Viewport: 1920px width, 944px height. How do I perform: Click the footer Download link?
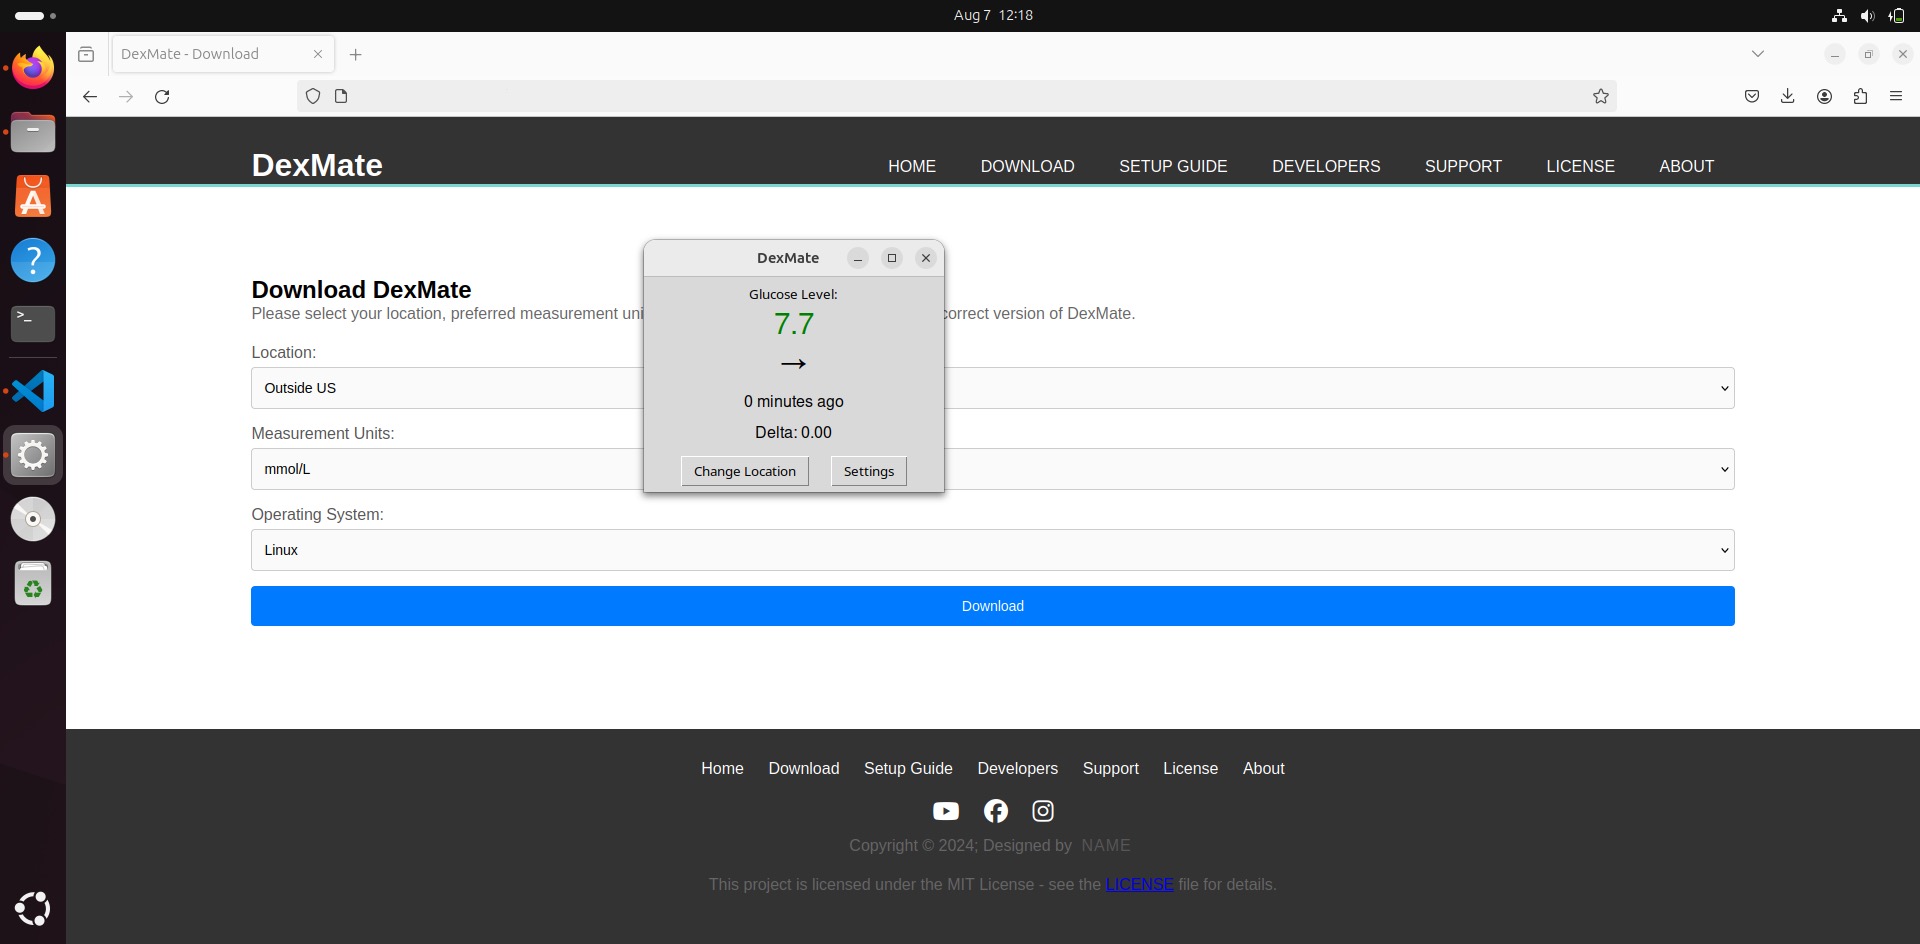point(803,768)
